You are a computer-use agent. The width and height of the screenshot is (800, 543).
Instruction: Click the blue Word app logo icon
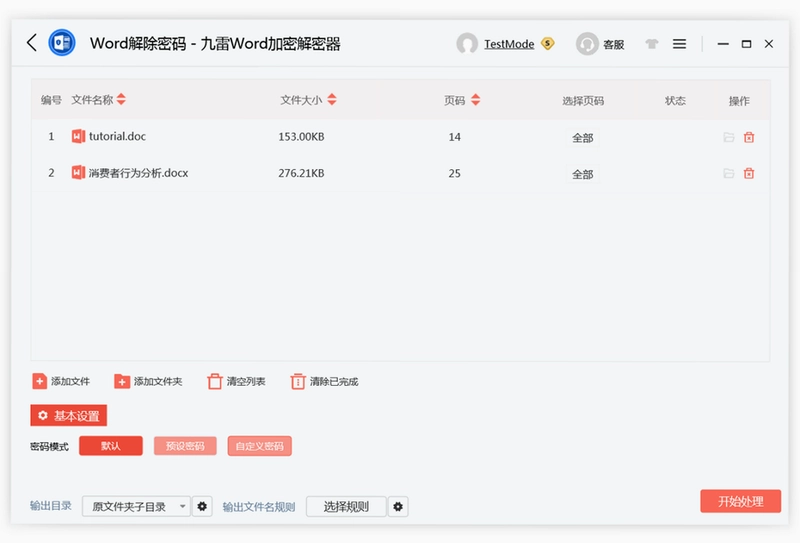62,43
